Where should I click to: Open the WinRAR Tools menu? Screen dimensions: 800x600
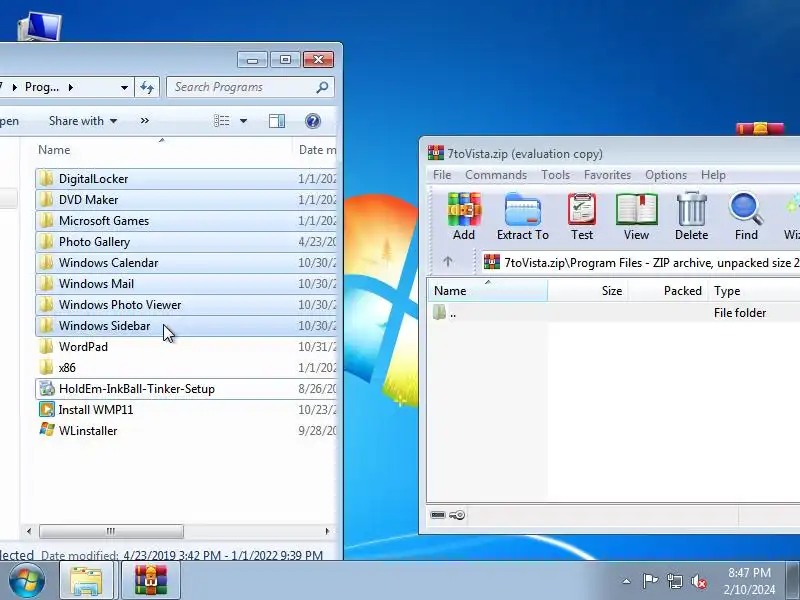pyautogui.click(x=555, y=175)
